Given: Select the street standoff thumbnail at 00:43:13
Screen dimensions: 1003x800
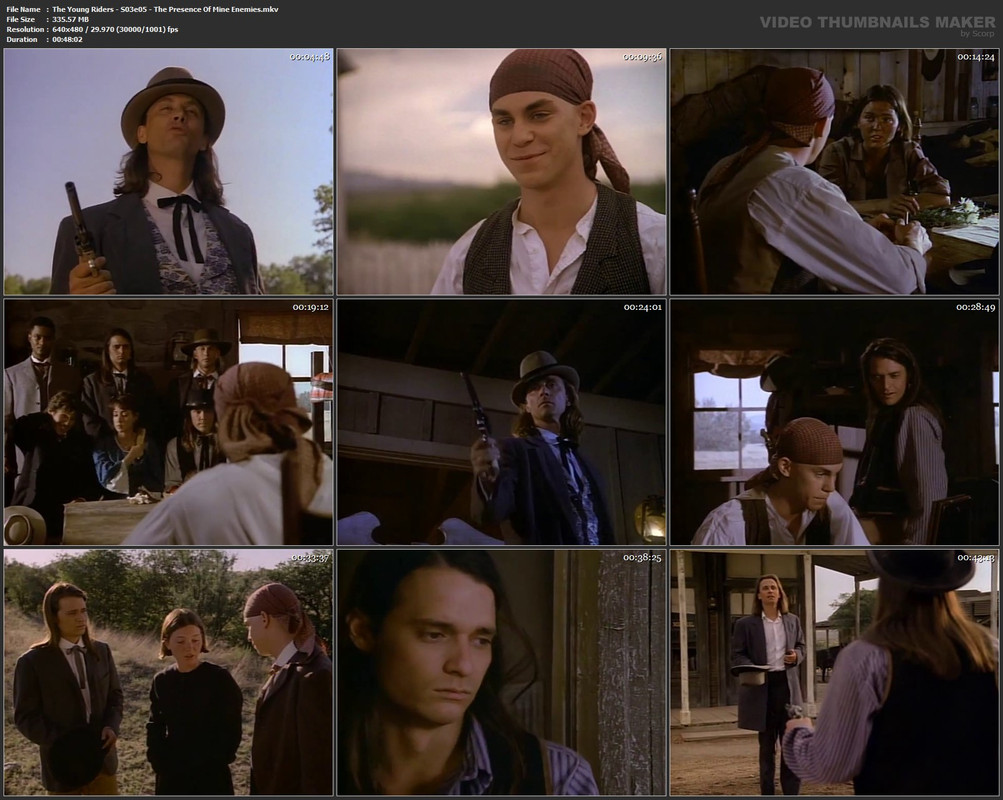Looking at the screenshot, I should (x=834, y=672).
